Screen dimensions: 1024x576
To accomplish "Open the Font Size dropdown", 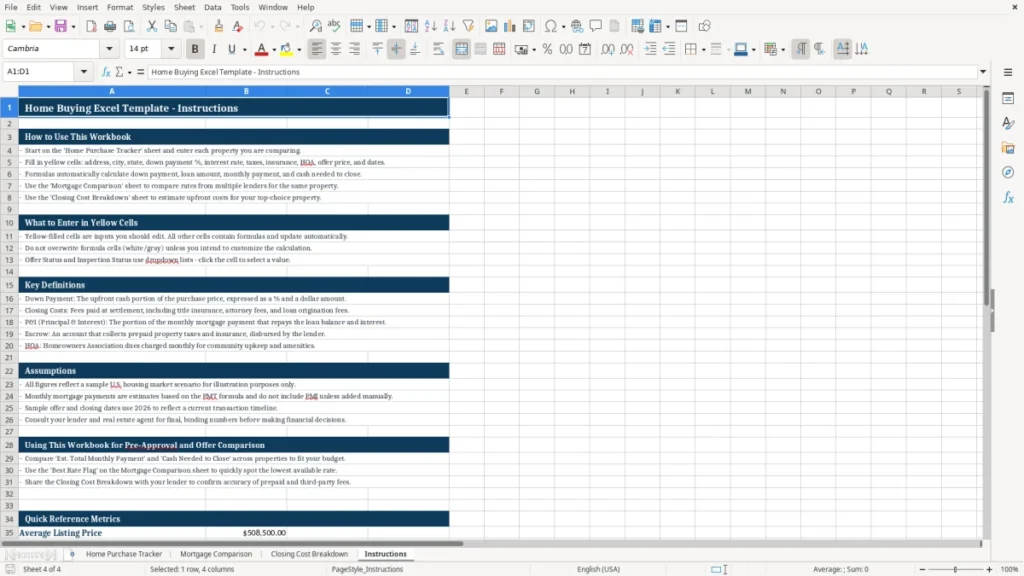I will tap(171, 48).
